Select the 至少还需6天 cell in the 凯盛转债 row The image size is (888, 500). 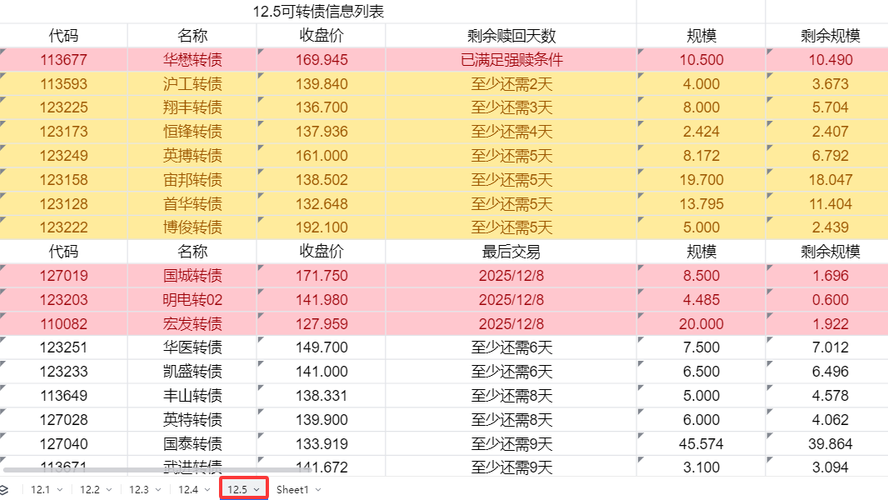tap(511, 371)
